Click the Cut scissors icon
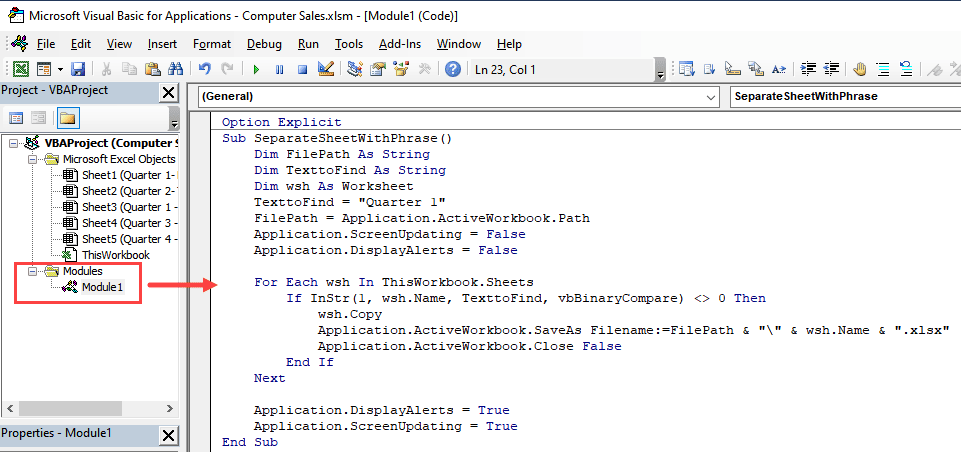The height and width of the screenshot is (452, 961). (x=106, y=69)
